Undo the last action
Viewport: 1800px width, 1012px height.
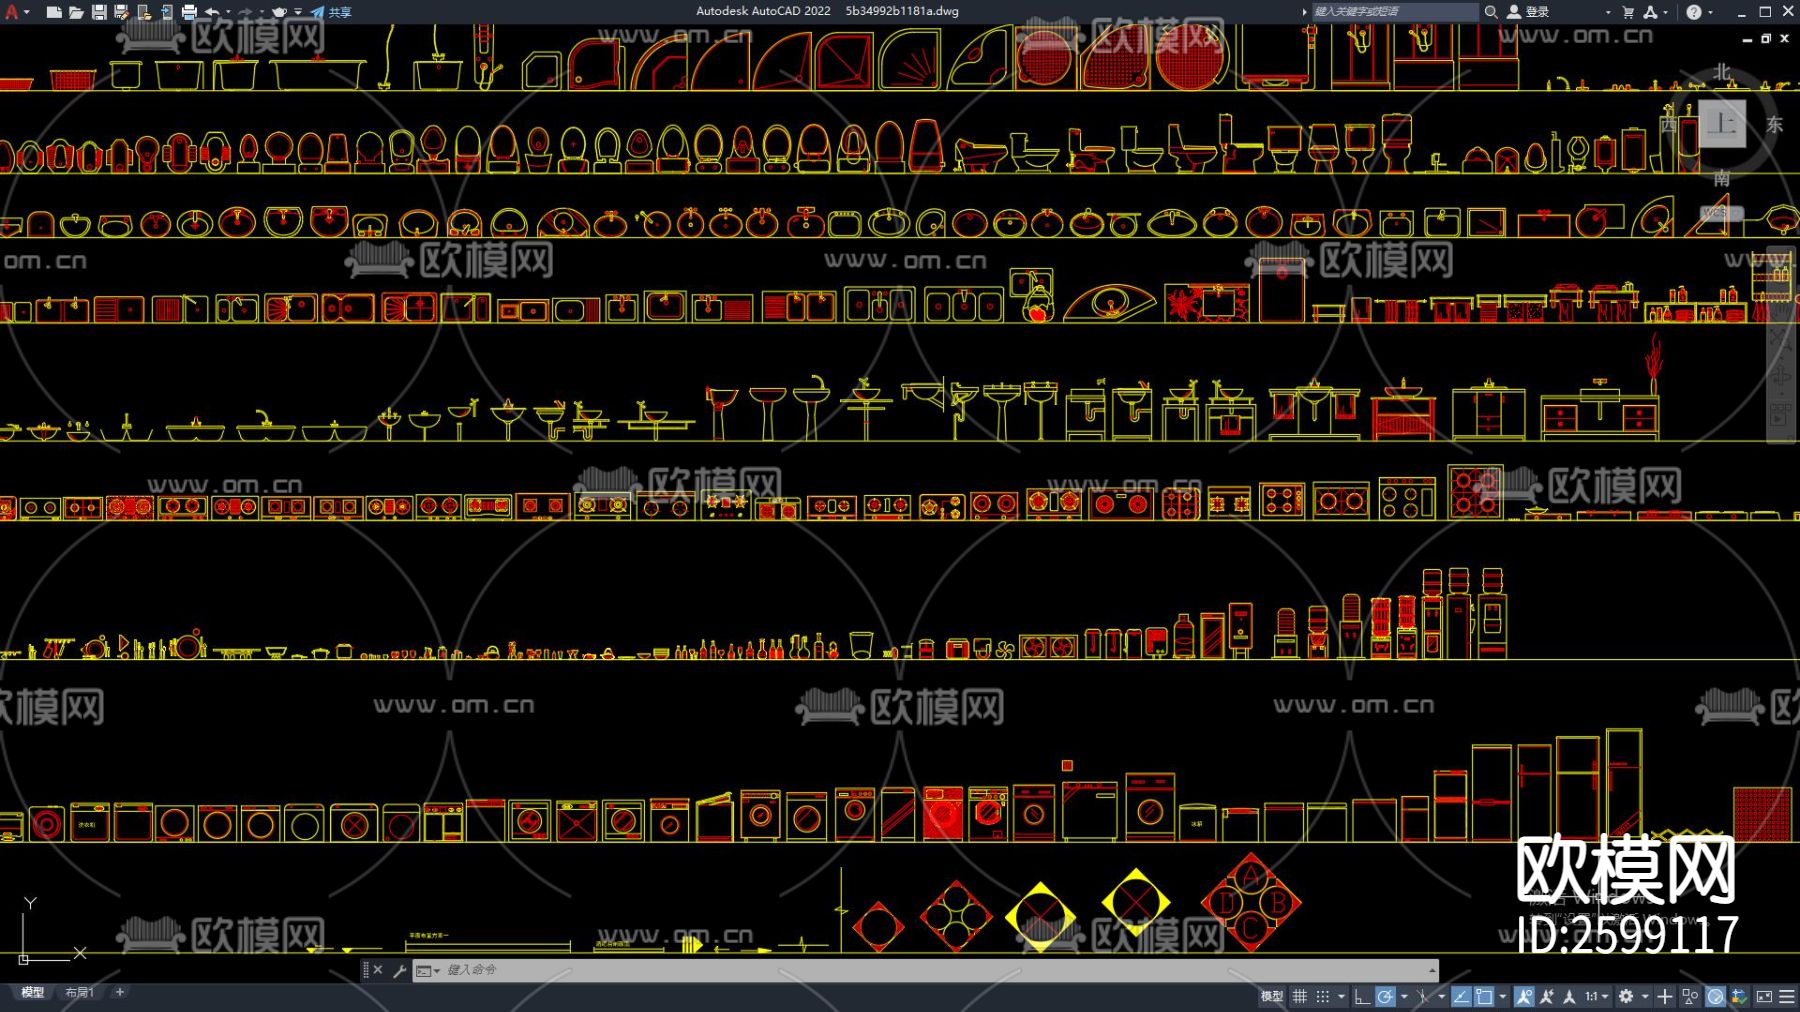click(x=212, y=12)
